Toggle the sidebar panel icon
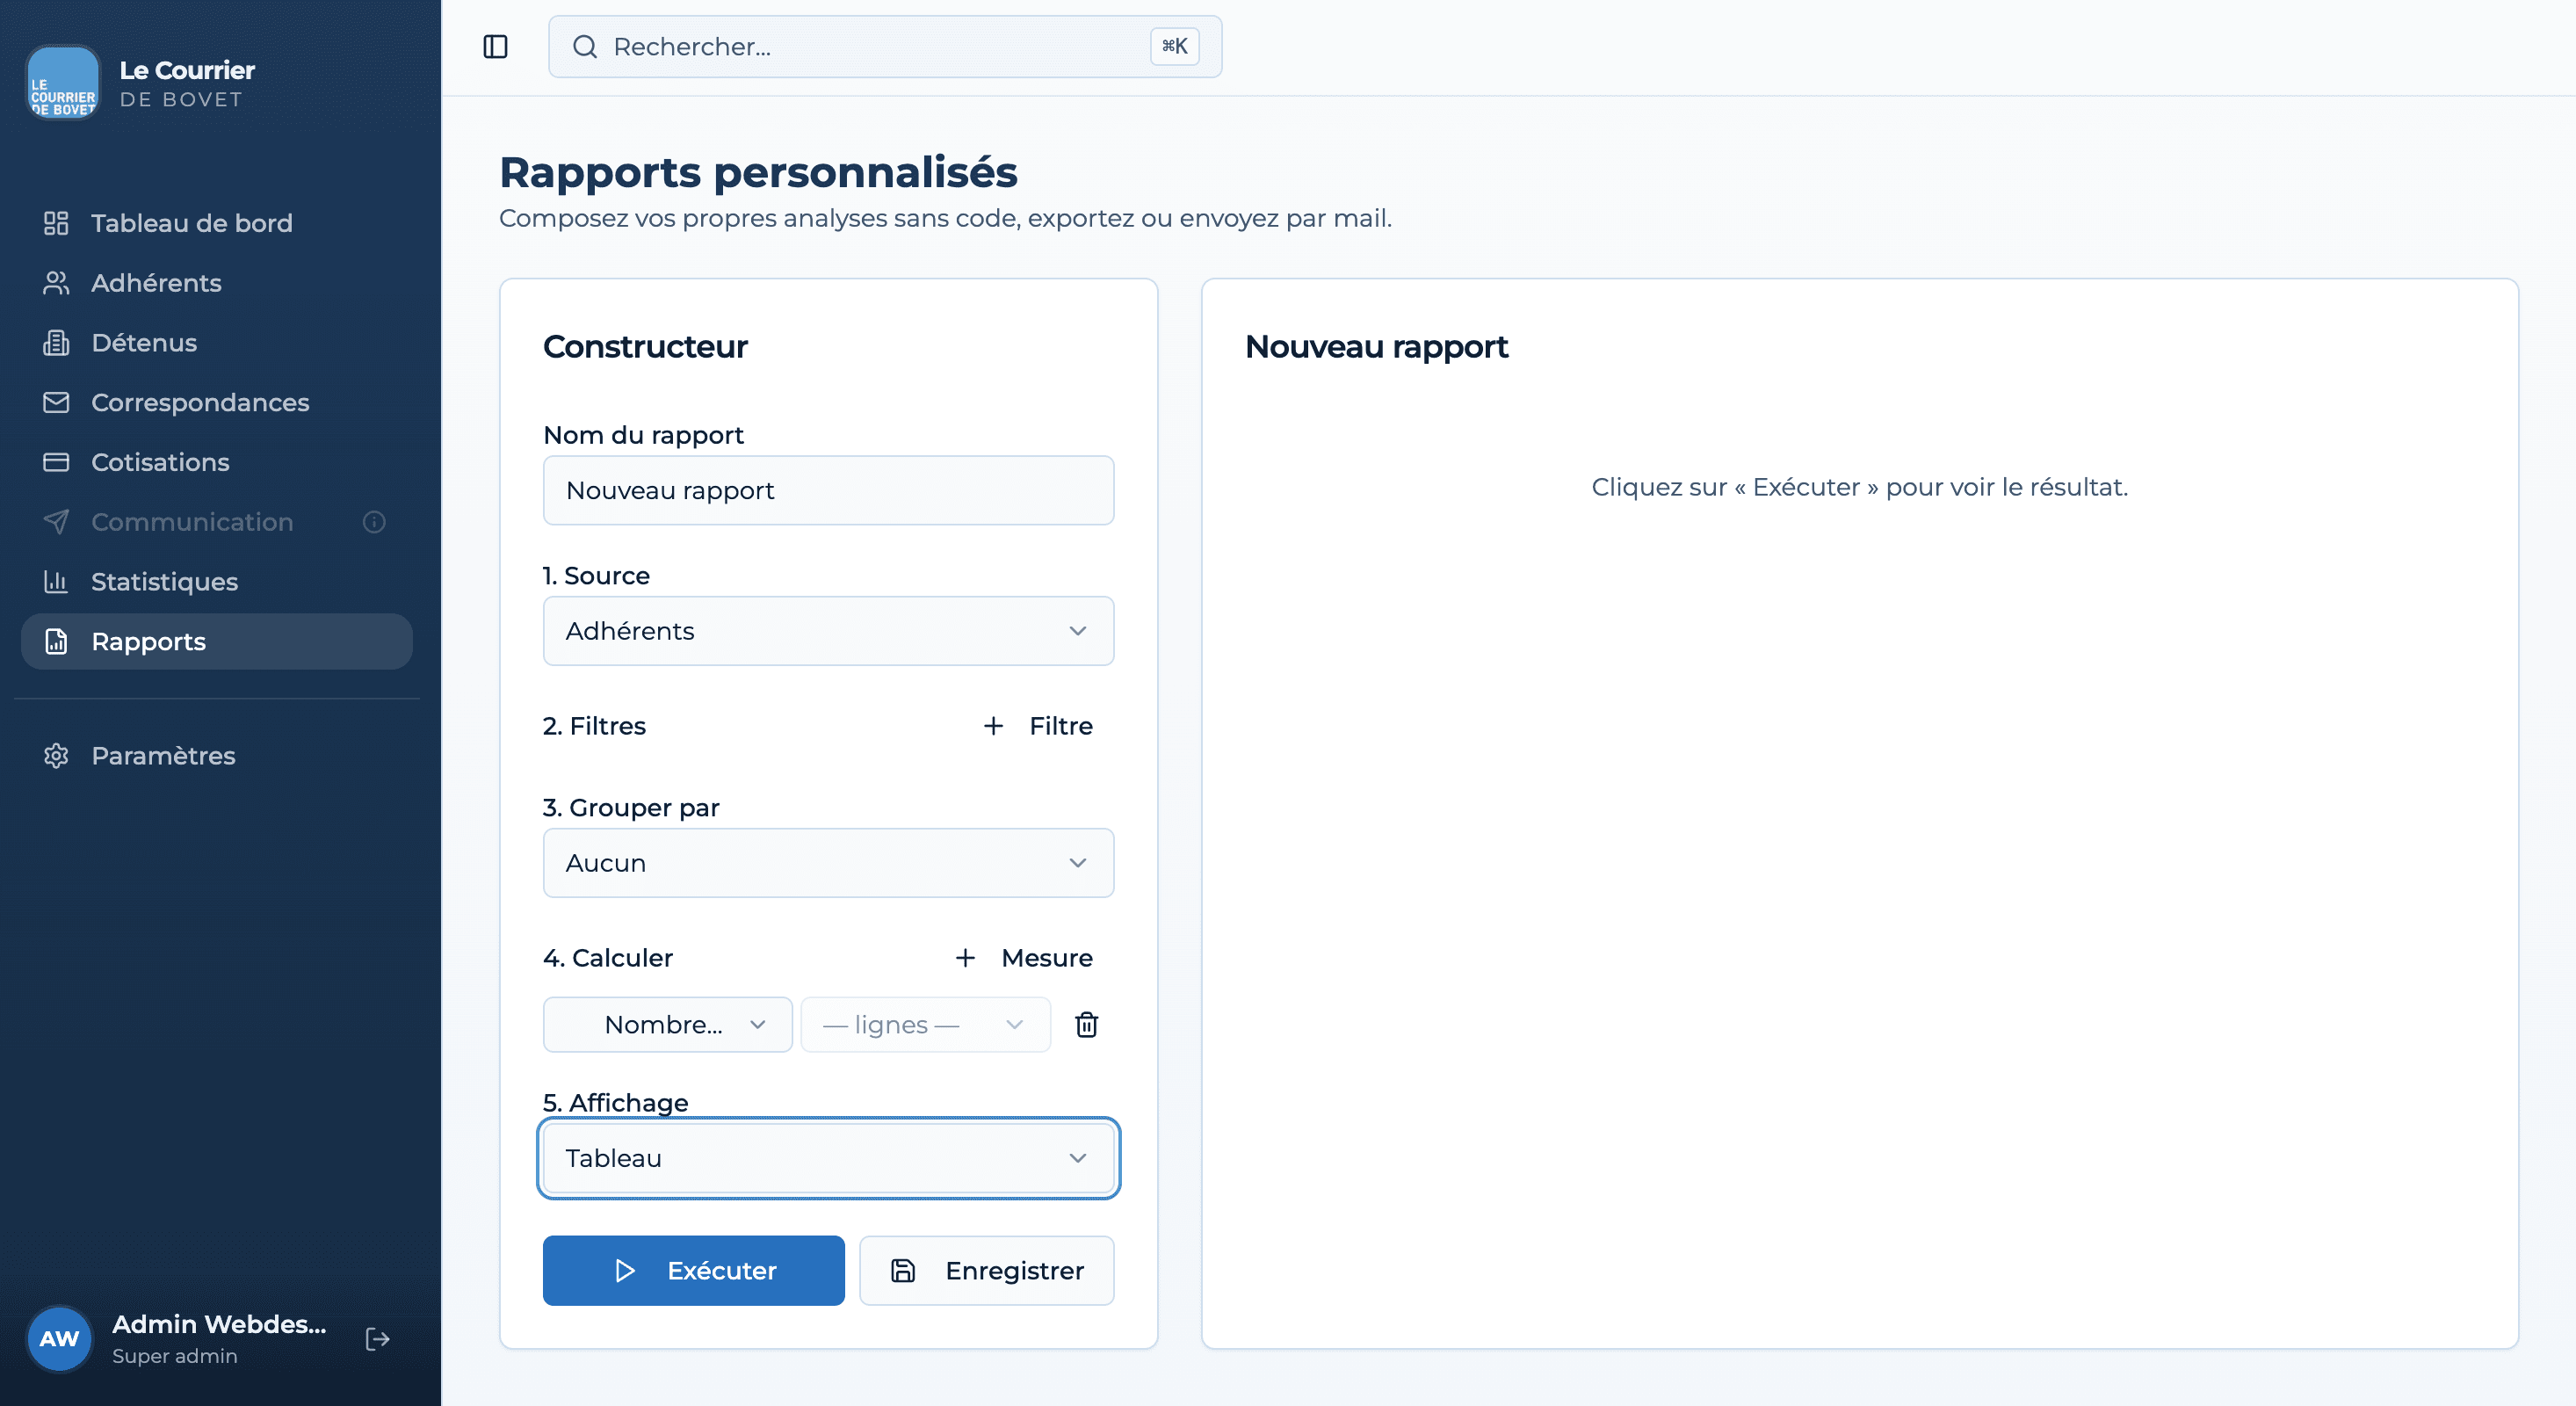The height and width of the screenshot is (1406, 2576). click(x=495, y=47)
